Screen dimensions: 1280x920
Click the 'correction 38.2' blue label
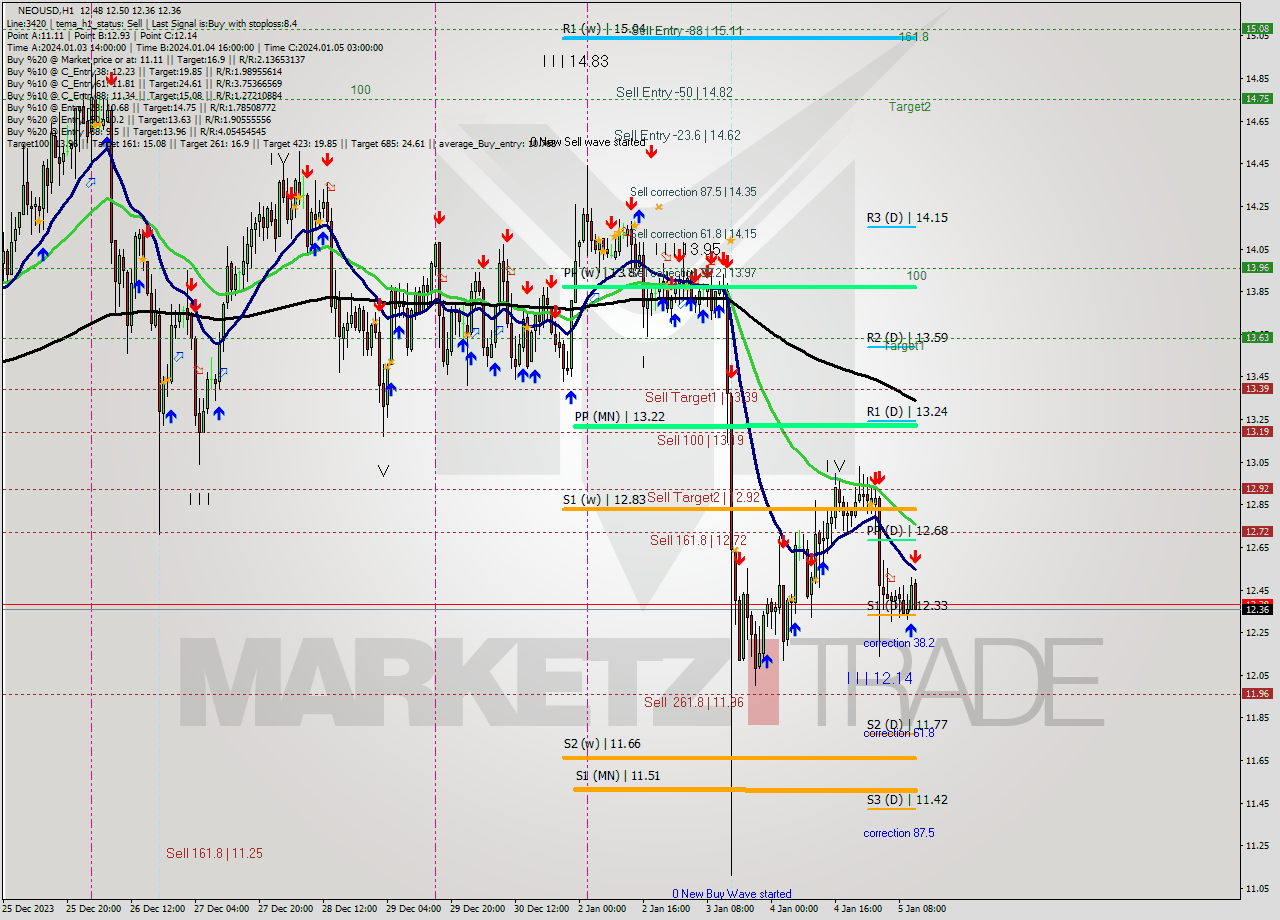click(x=899, y=643)
